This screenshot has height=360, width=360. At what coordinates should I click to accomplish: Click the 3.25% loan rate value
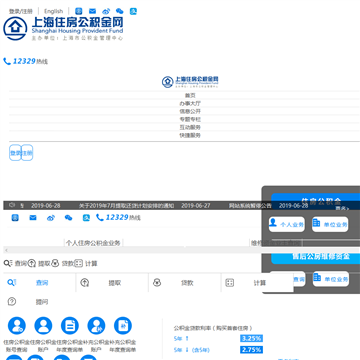251,338
